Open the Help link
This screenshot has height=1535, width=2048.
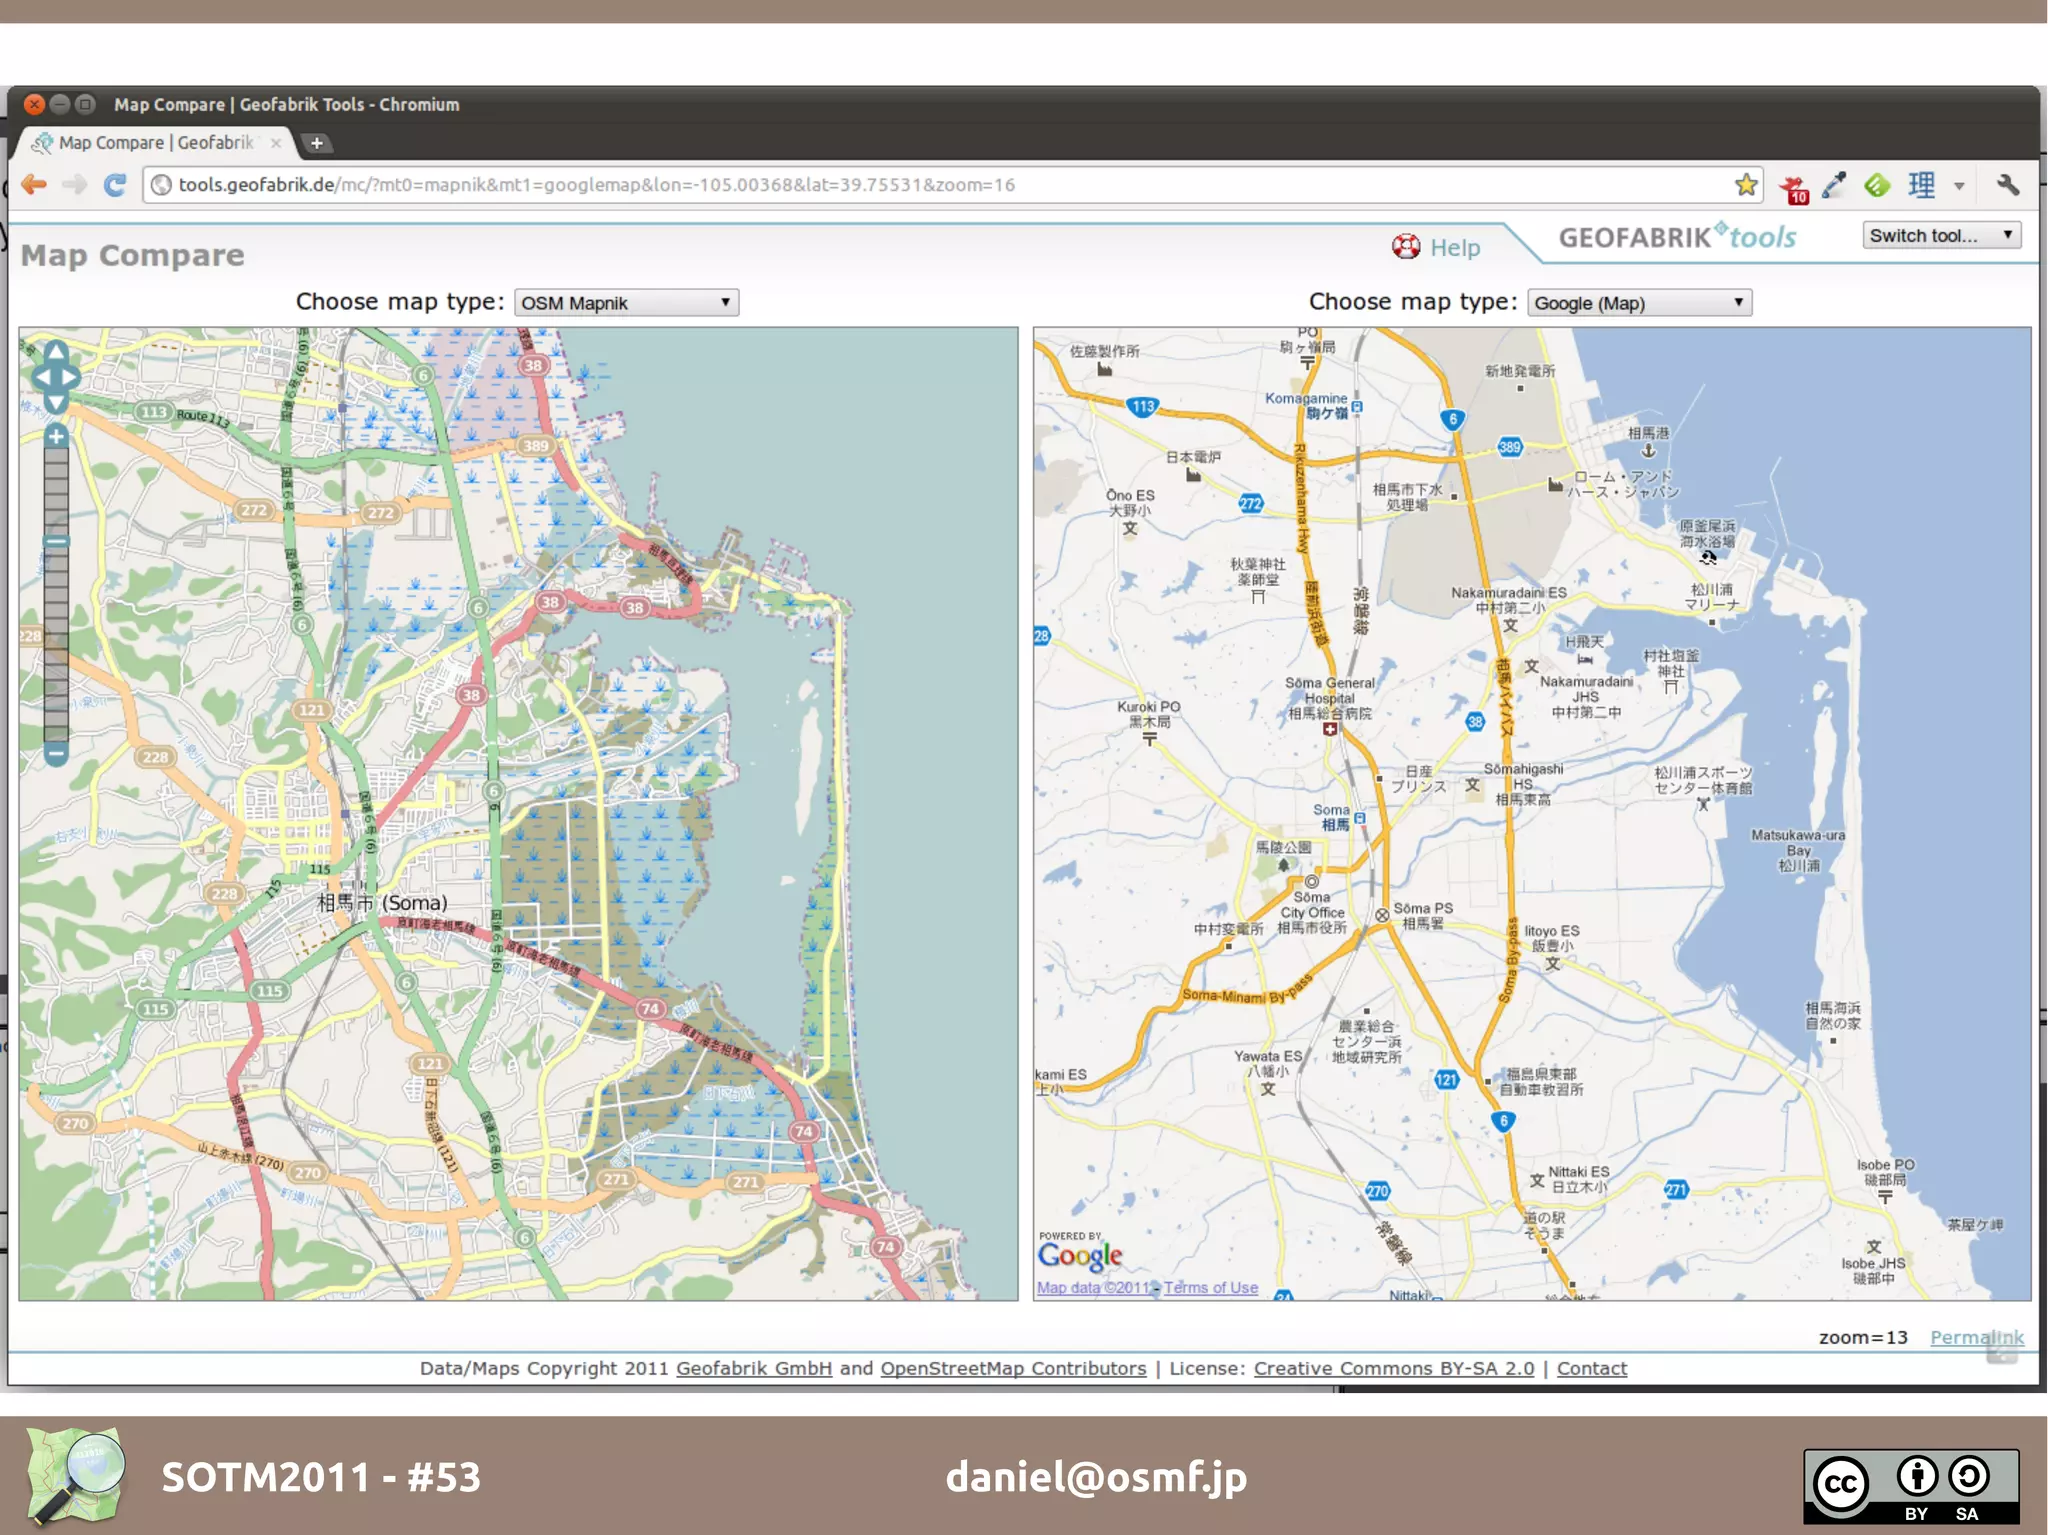(x=1454, y=248)
